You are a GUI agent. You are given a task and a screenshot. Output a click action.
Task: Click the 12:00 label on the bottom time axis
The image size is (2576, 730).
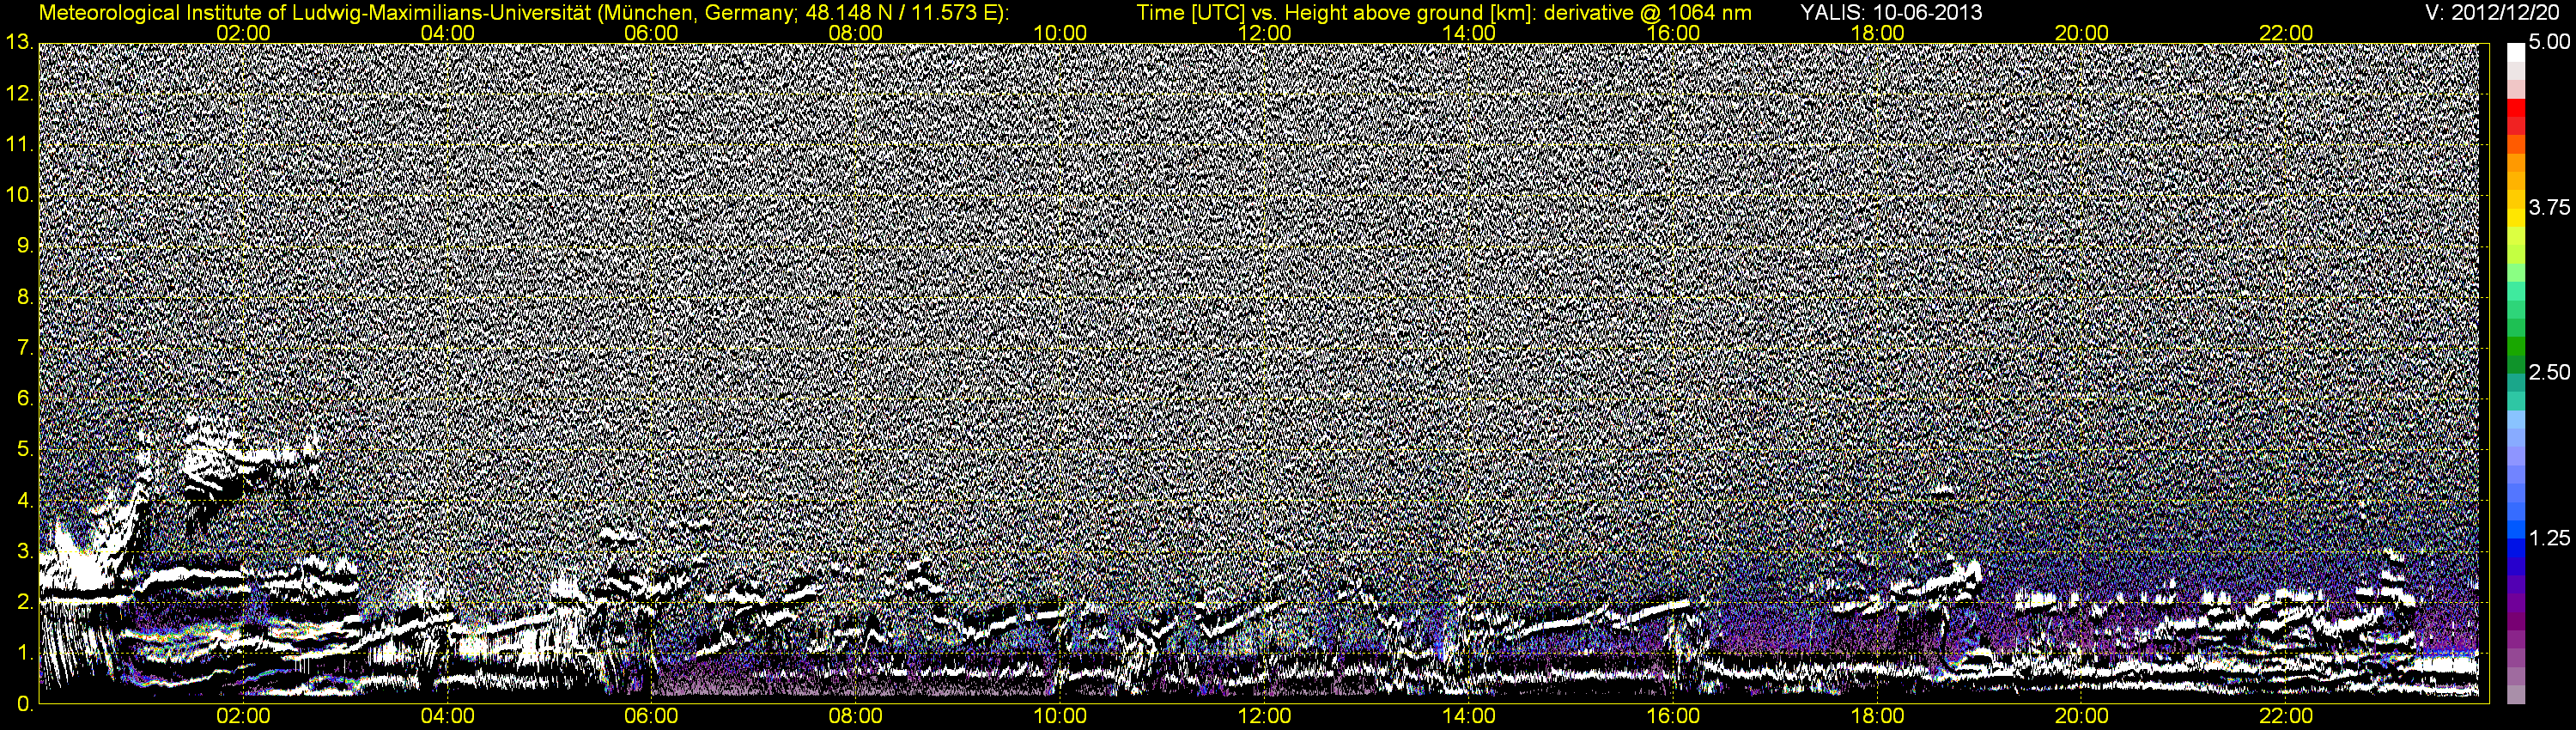1264,717
